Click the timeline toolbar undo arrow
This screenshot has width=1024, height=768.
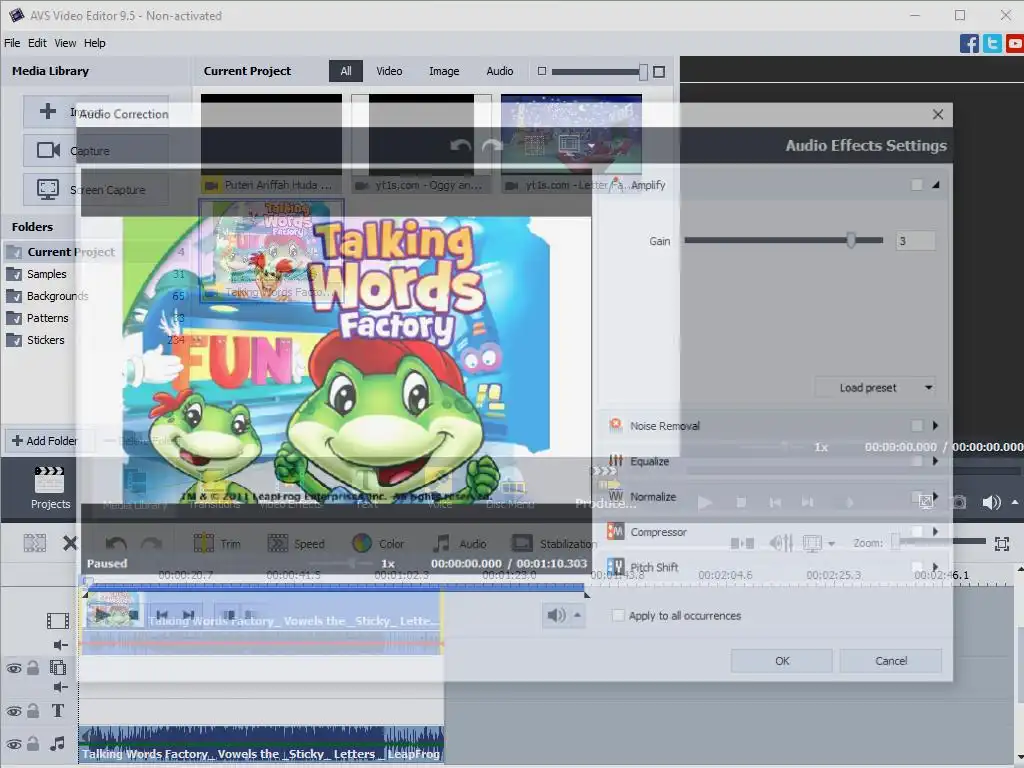coord(116,543)
